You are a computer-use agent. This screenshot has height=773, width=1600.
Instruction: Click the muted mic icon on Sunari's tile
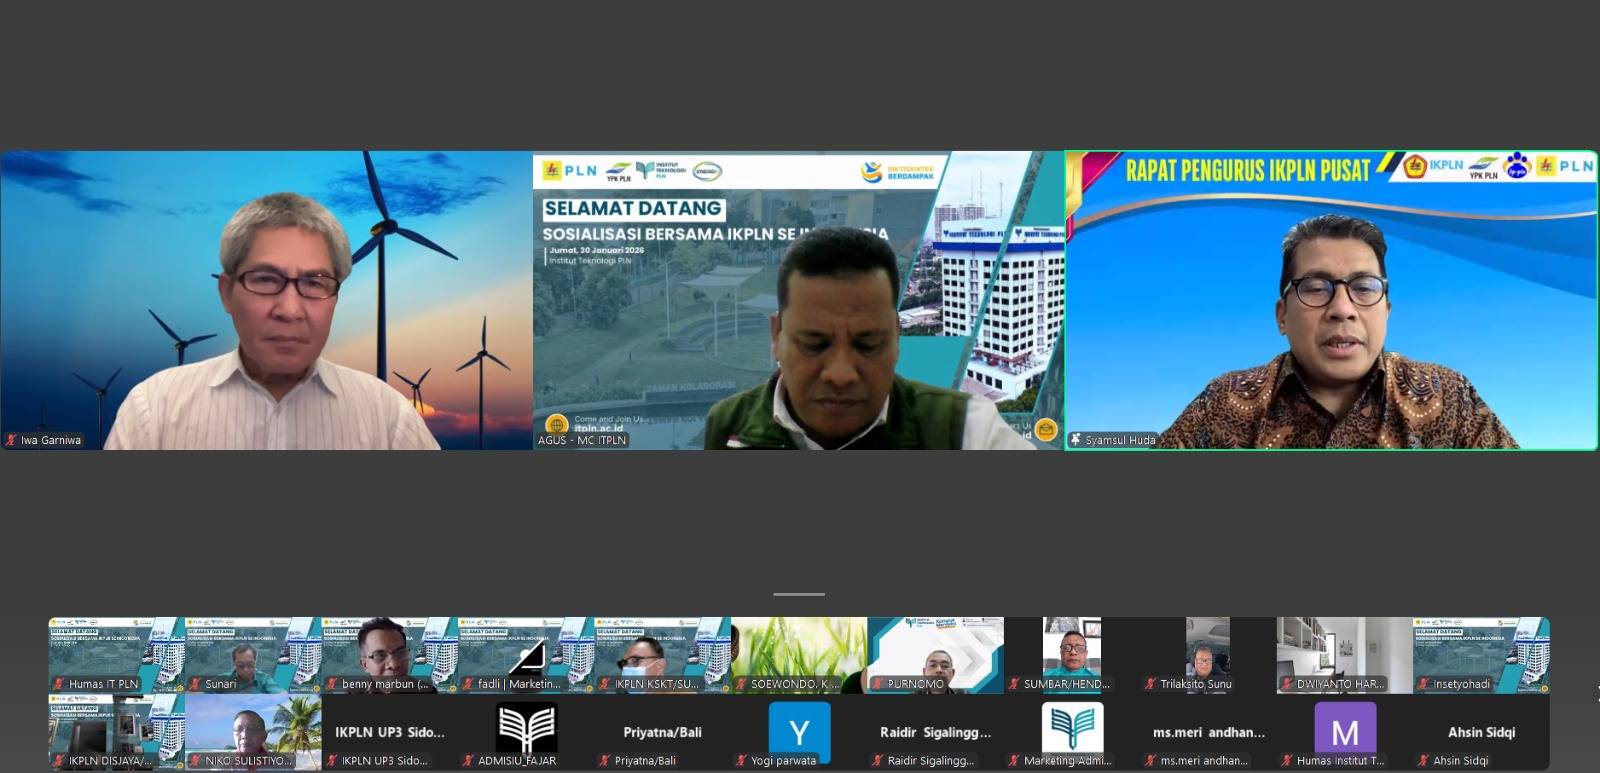pos(196,684)
